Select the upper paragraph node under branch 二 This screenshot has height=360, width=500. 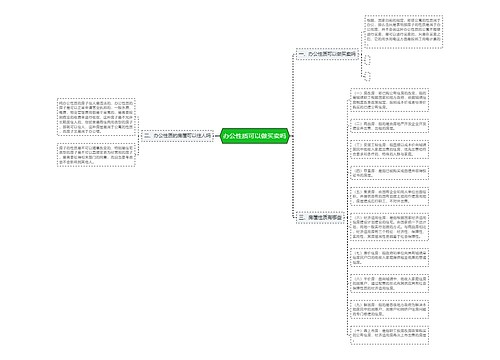click(96, 117)
